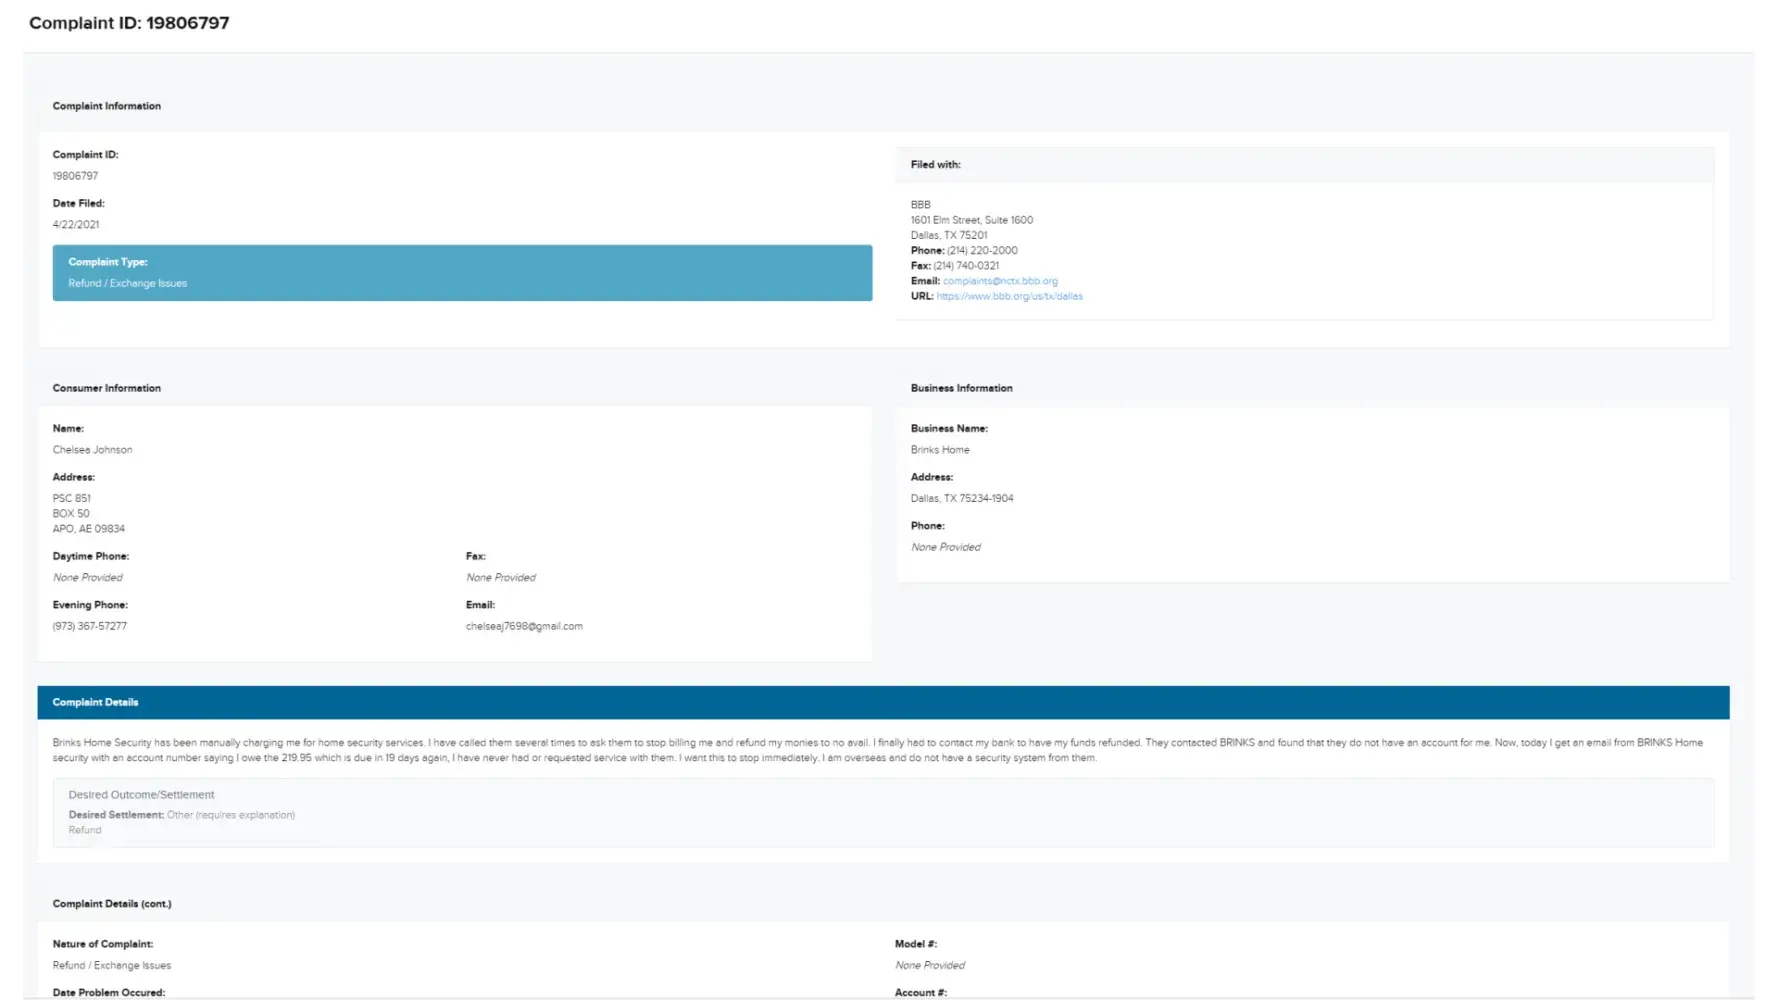Click the consumer's Gmail address
Image resolution: width=1778 pixels, height=1000 pixels.
point(524,626)
